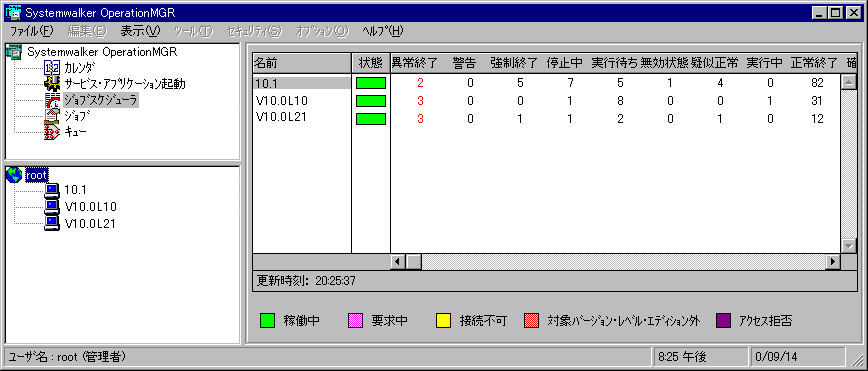Click the 状態 column header
Image resolution: width=868 pixels, height=371 pixels.
click(x=371, y=63)
